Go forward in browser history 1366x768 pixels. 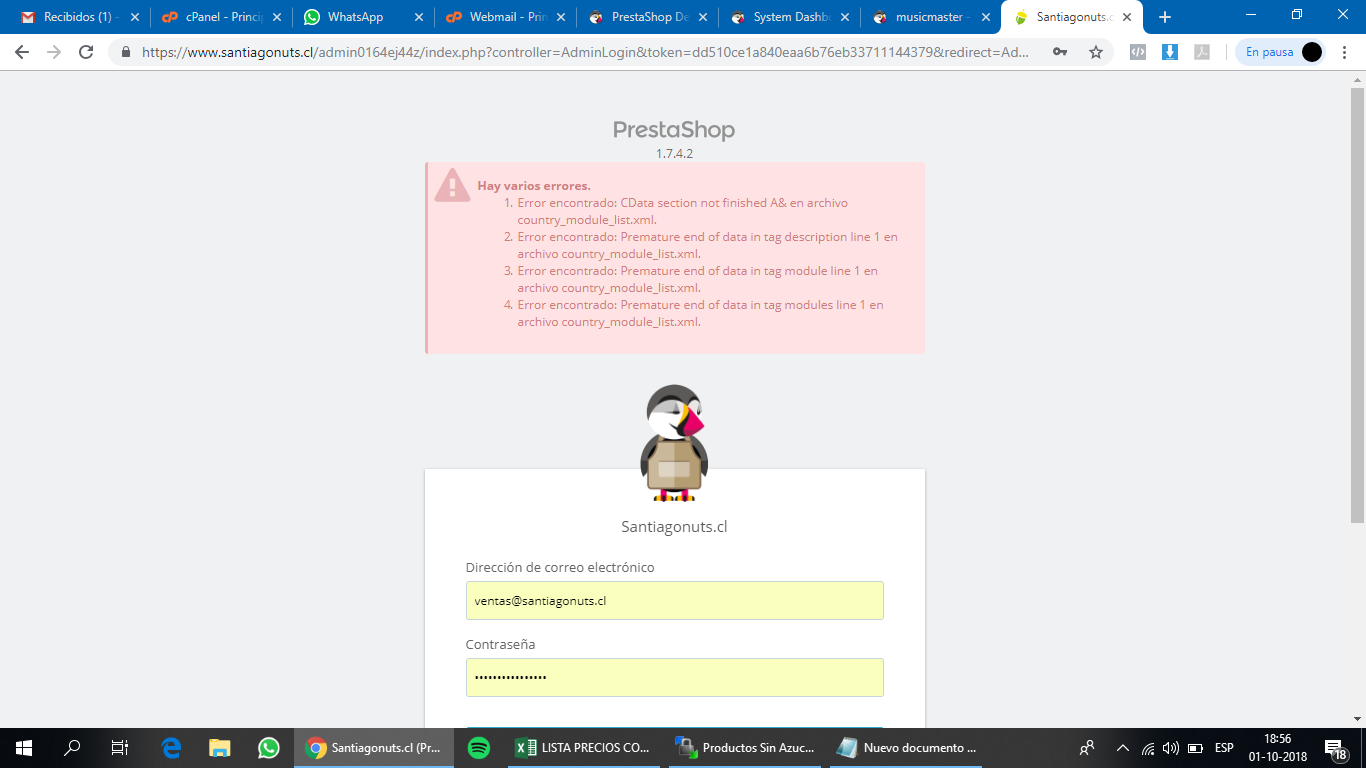click(54, 52)
